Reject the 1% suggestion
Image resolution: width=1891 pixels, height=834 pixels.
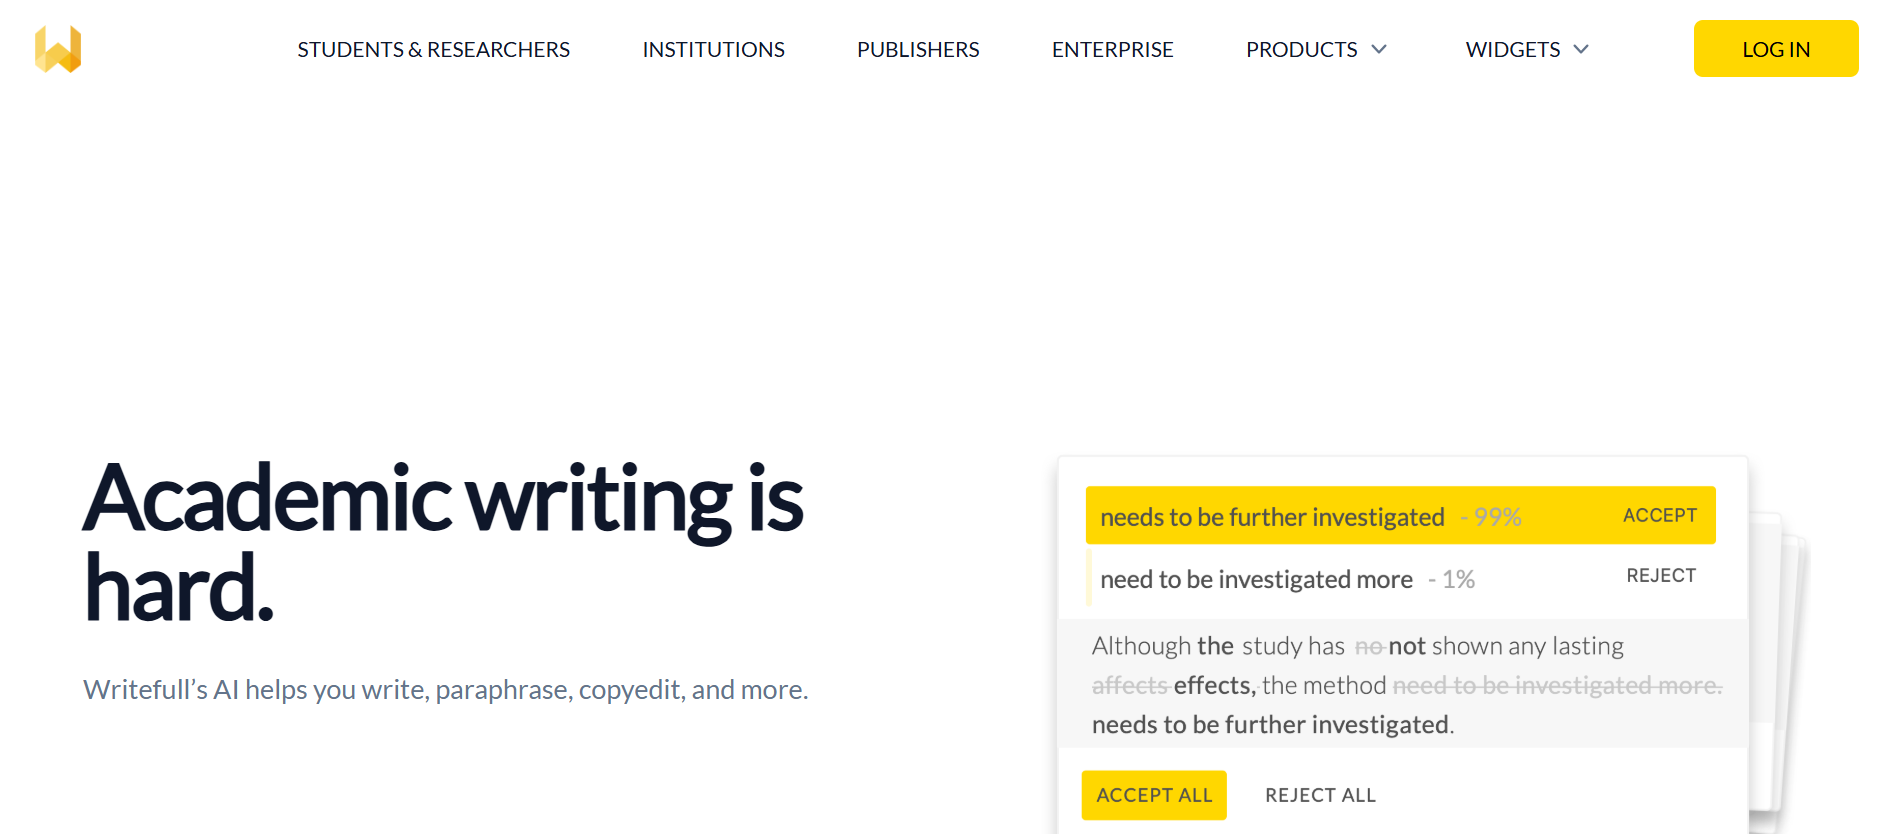click(1661, 576)
